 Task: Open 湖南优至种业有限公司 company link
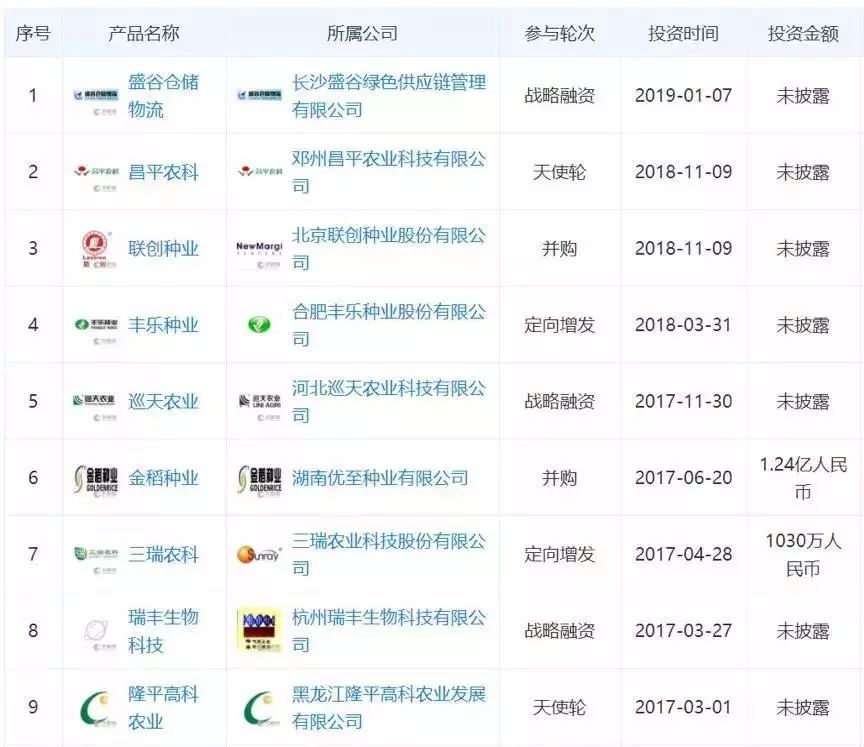point(380,478)
